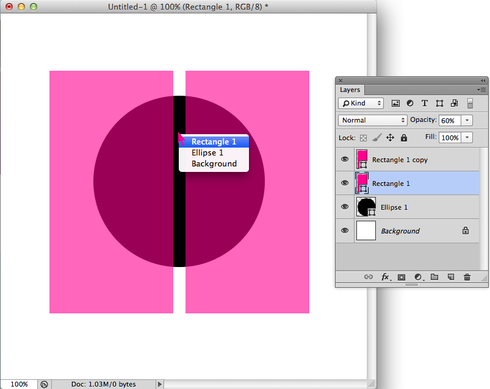Close the Untitled-1 document window
Image resolution: width=490 pixels, height=389 pixels.
9,6
